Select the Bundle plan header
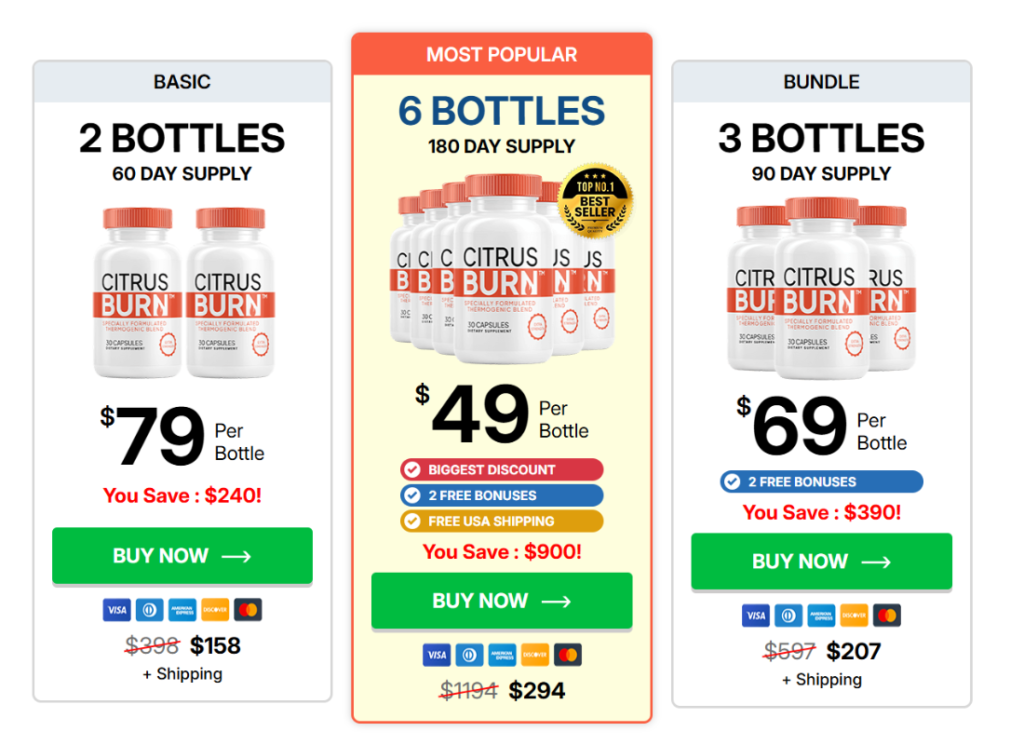 822,82
